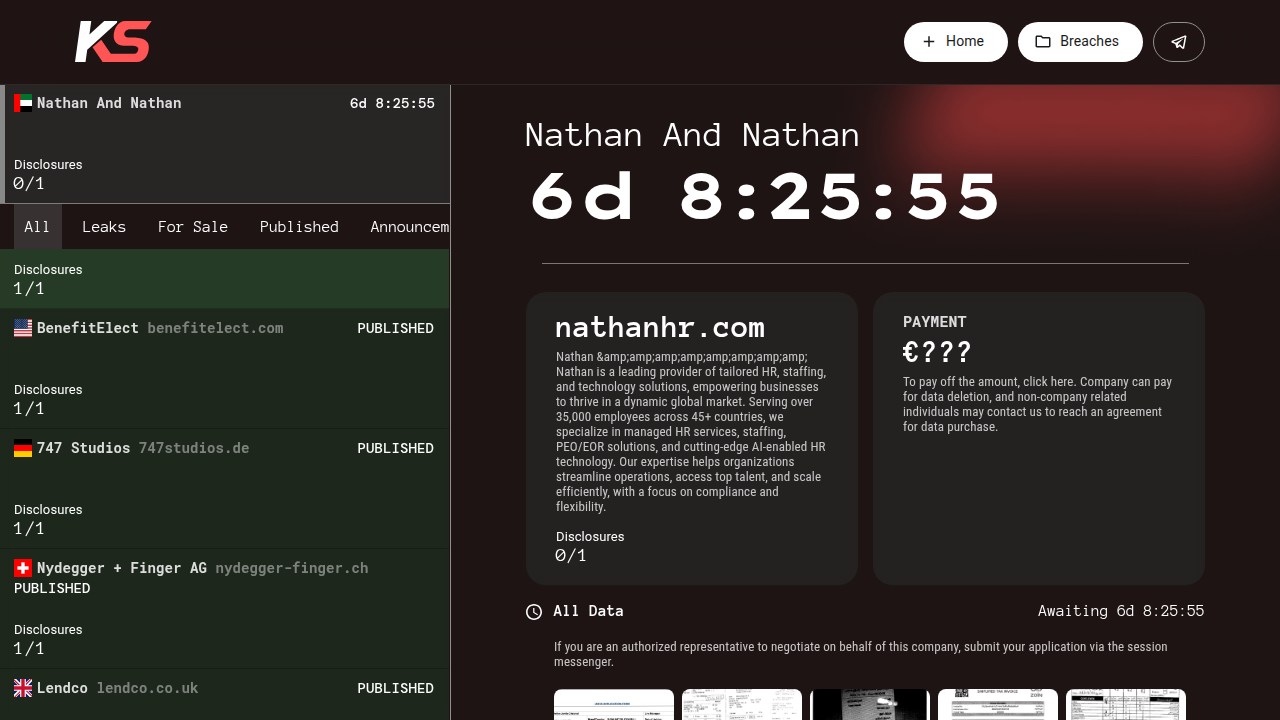Click the Nathan And Nathan main heading
This screenshot has width=1280, height=720.
point(692,135)
